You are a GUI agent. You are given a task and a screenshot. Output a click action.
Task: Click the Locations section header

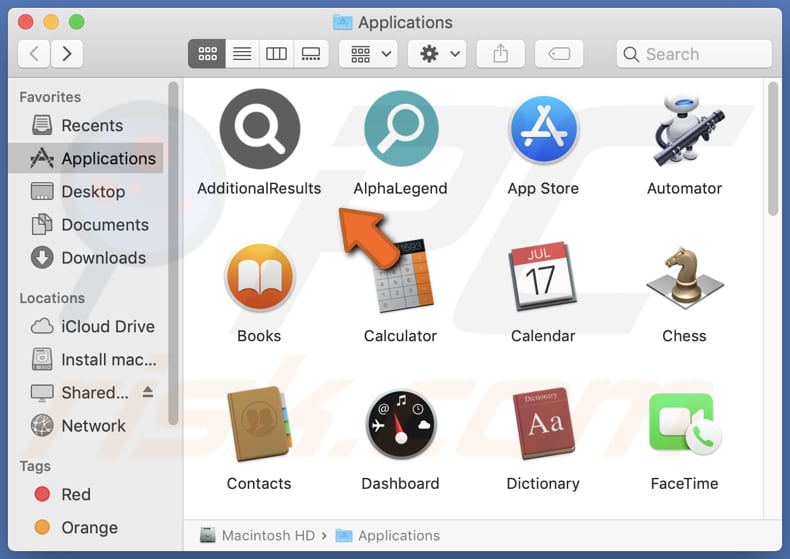(52, 298)
